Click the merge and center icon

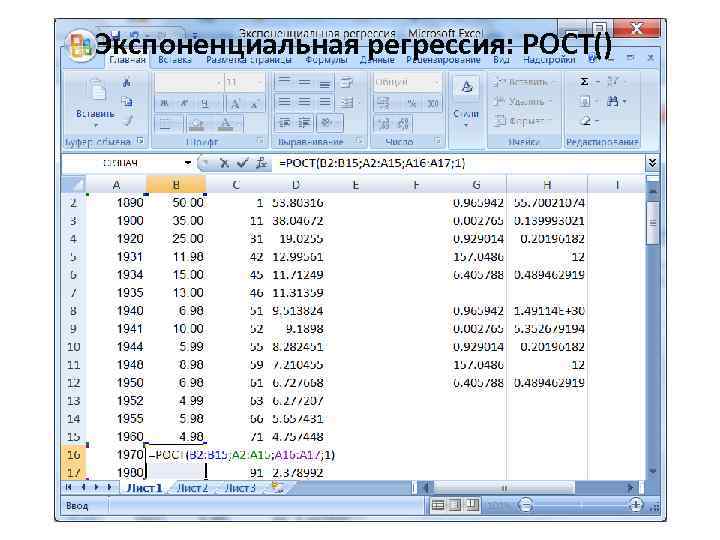point(348,102)
